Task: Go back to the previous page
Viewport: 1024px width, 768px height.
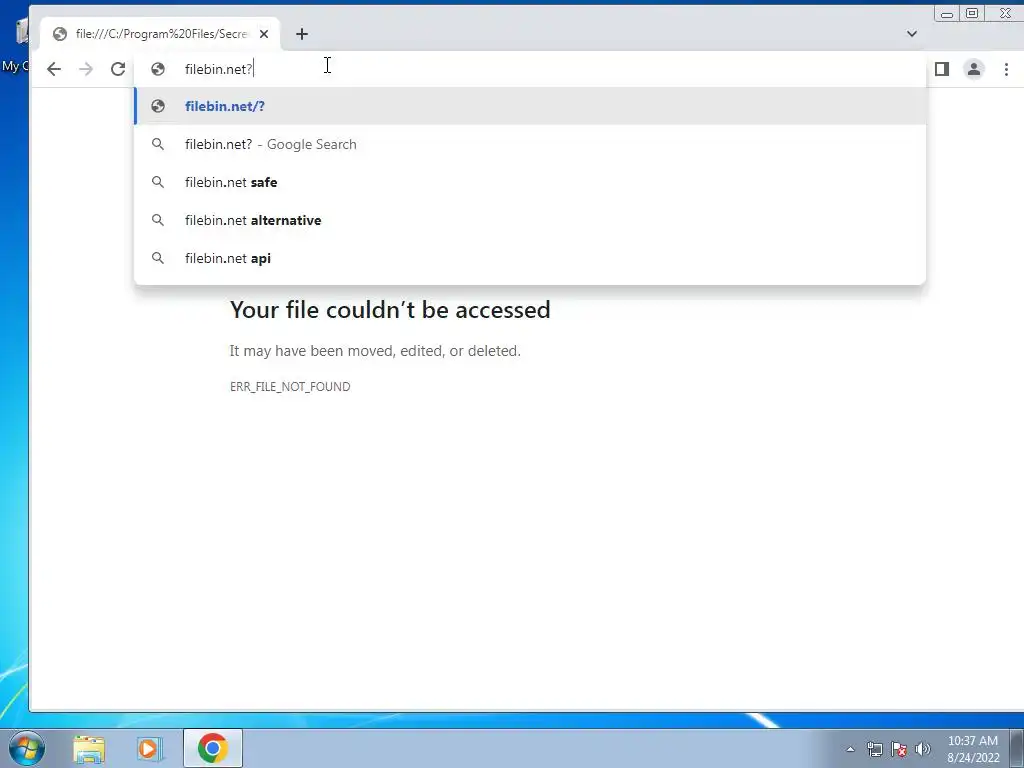Action: 54,69
